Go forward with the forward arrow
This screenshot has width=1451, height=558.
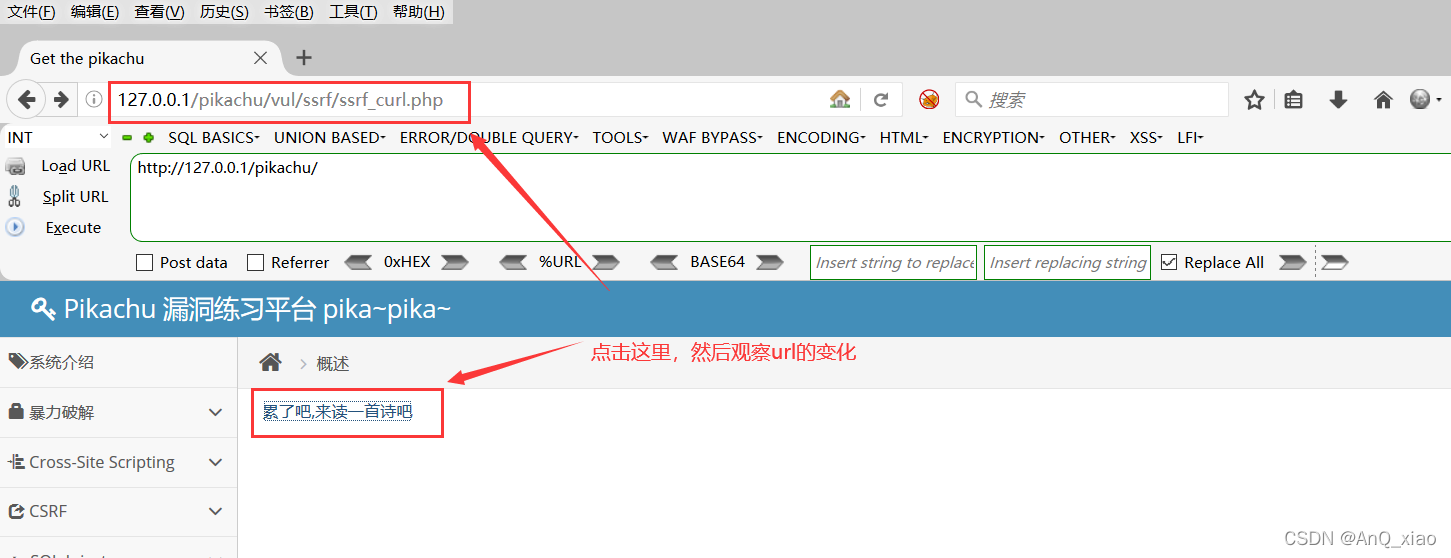[61, 100]
